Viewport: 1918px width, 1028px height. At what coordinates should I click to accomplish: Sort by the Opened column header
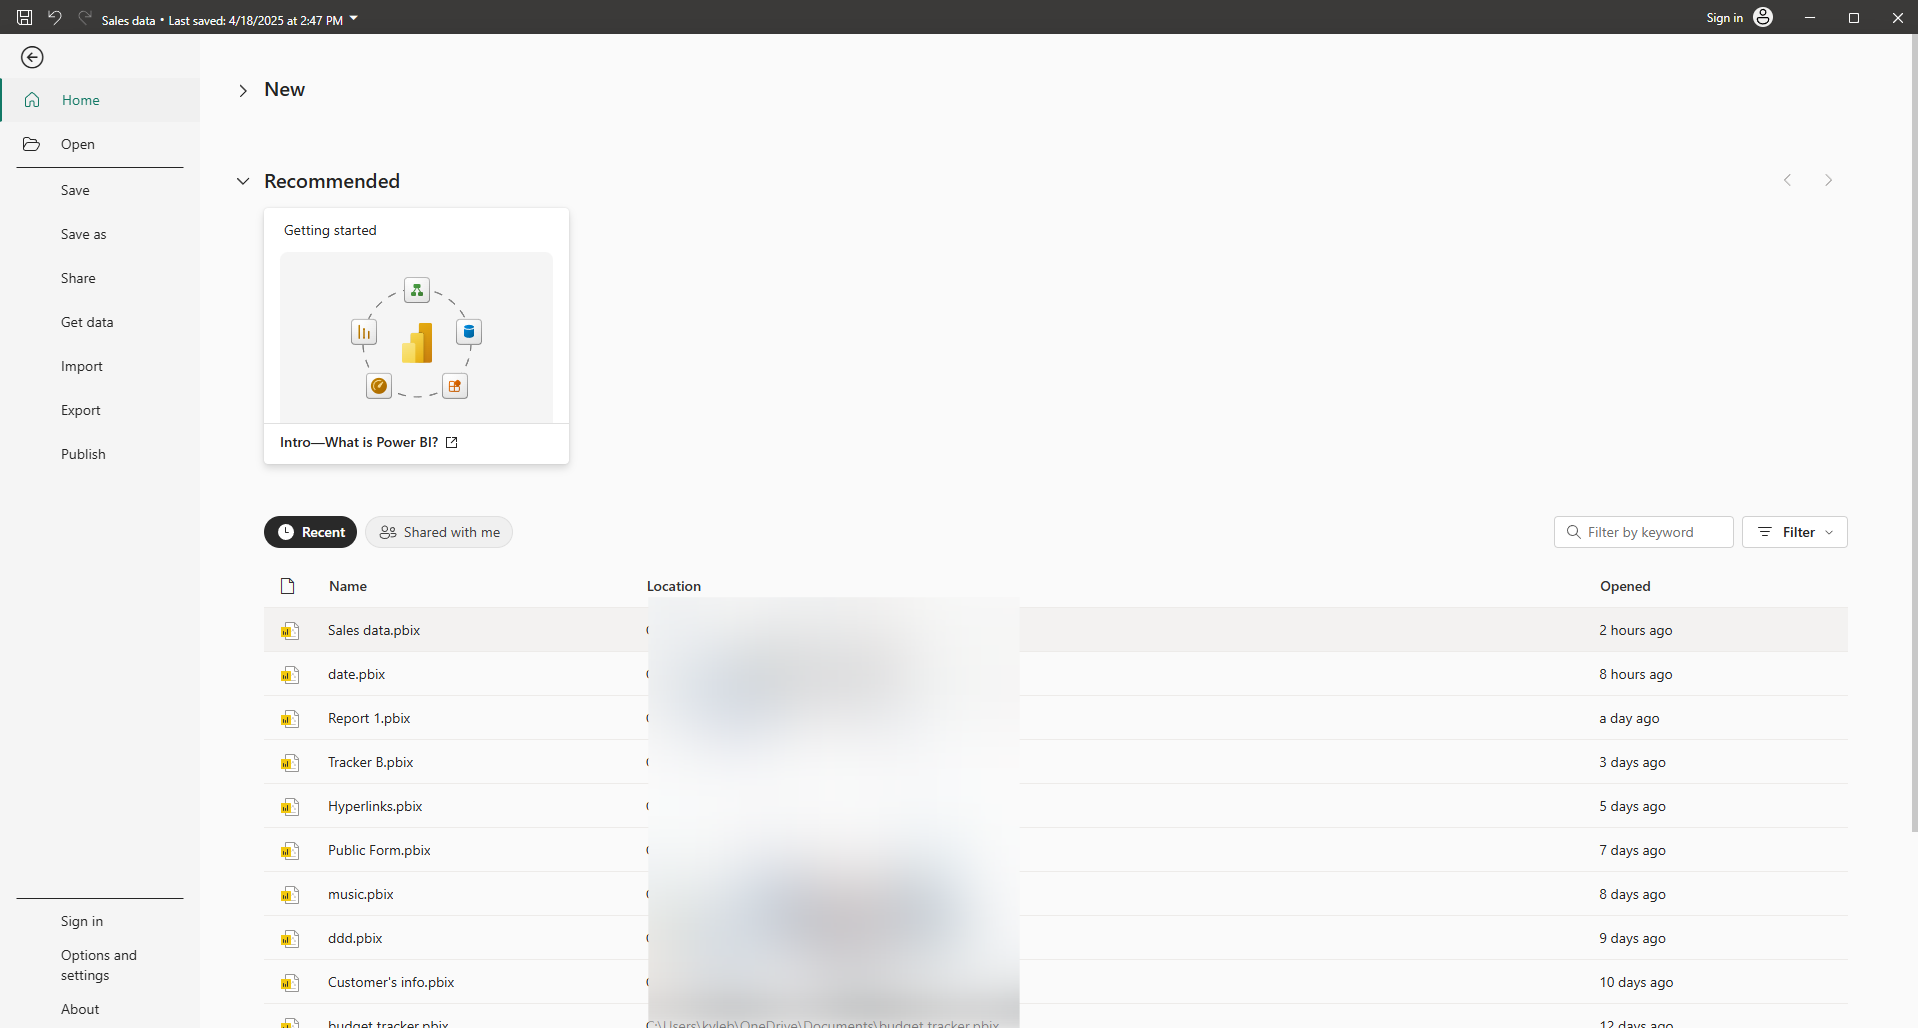coord(1625,586)
